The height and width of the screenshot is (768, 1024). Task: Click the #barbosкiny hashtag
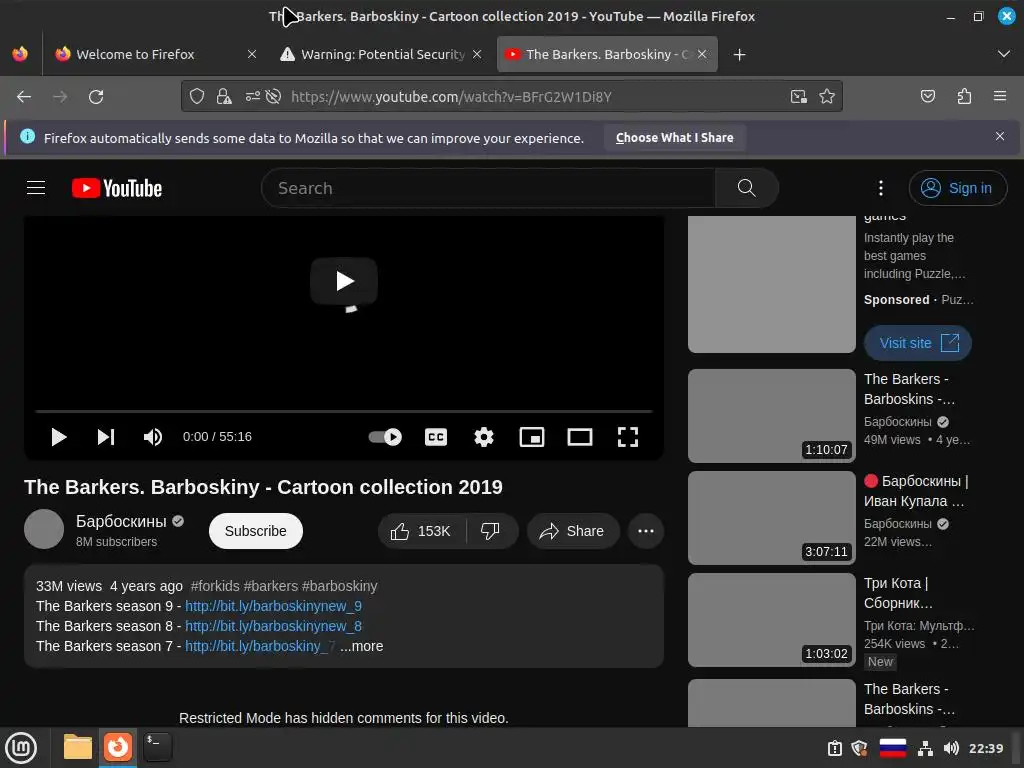[340, 586]
